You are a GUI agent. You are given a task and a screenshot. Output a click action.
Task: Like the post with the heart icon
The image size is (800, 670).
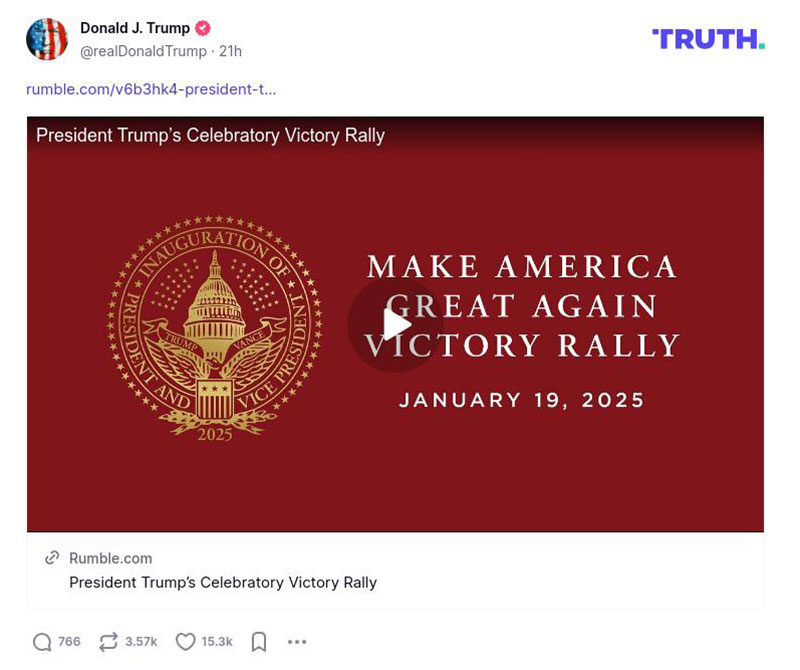click(x=184, y=641)
